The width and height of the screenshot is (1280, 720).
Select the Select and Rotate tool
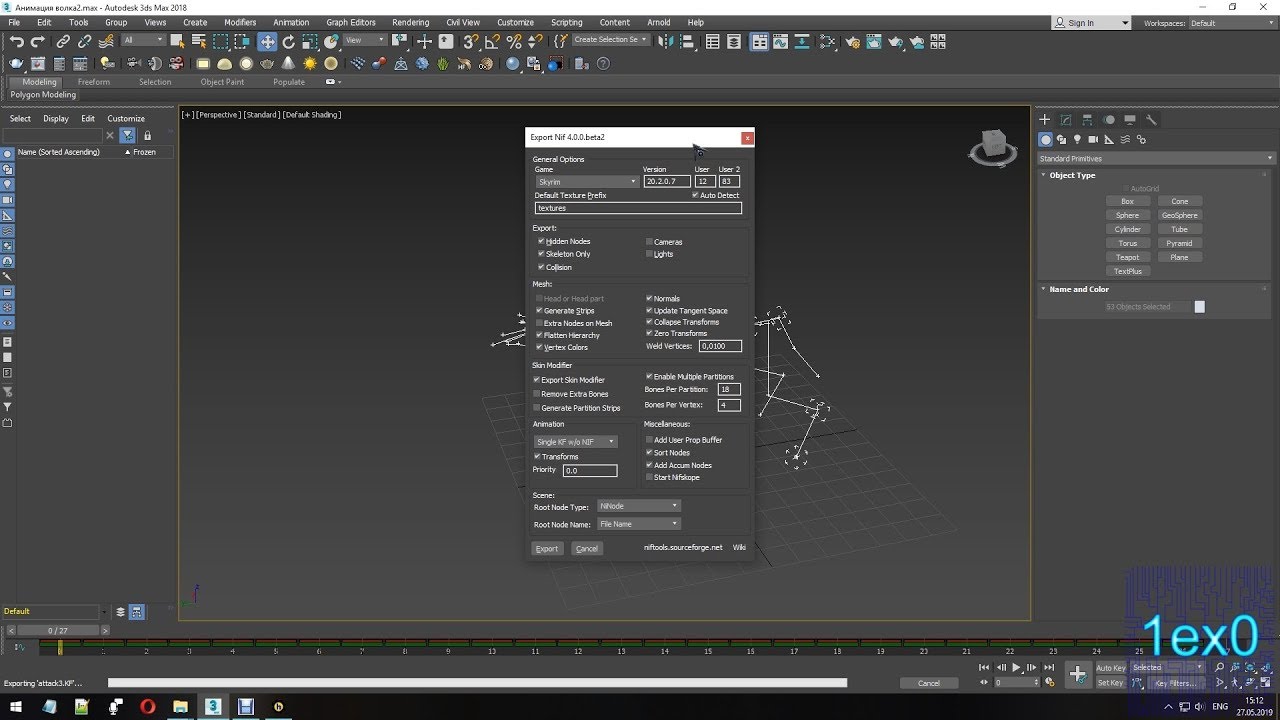click(x=289, y=41)
